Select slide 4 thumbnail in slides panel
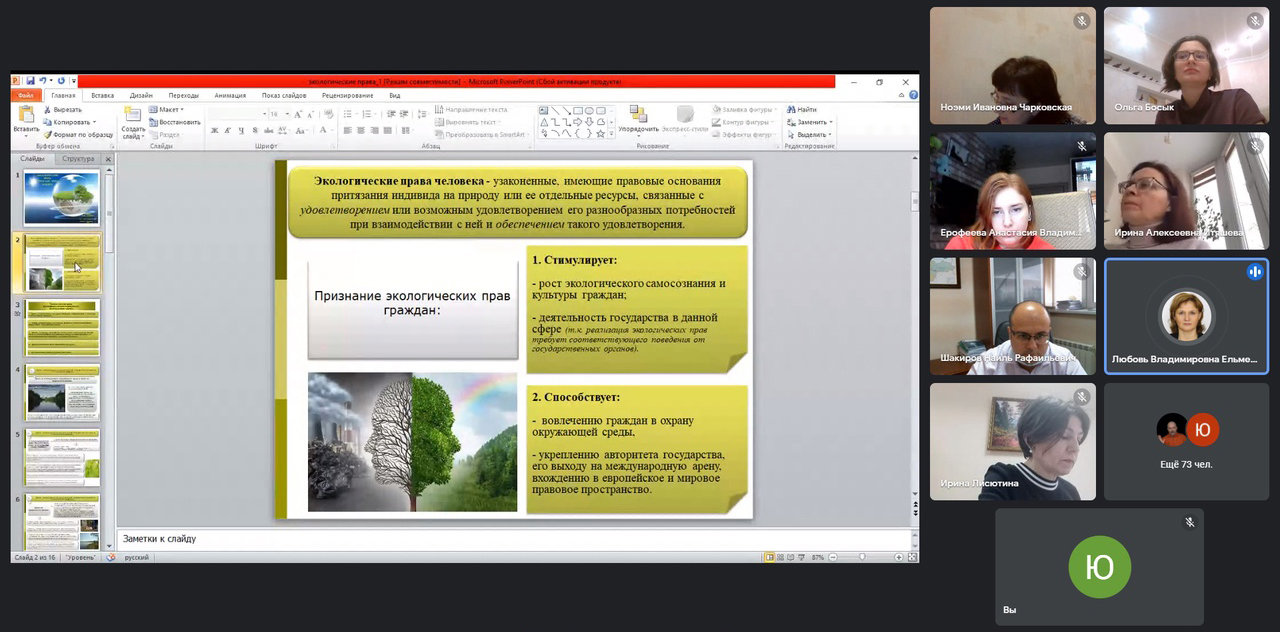The height and width of the screenshot is (632, 1280). click(62, 392)
